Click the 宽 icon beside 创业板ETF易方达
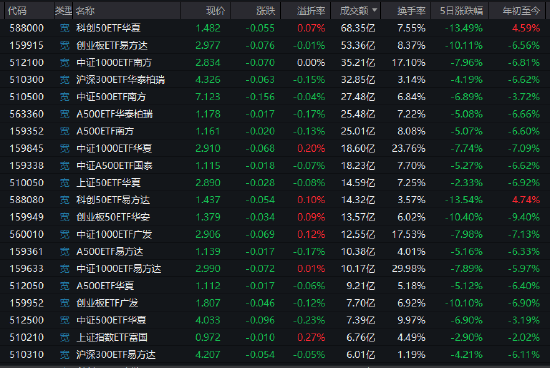Viewport: 550px width, 368px height. [x=65, y=45]
